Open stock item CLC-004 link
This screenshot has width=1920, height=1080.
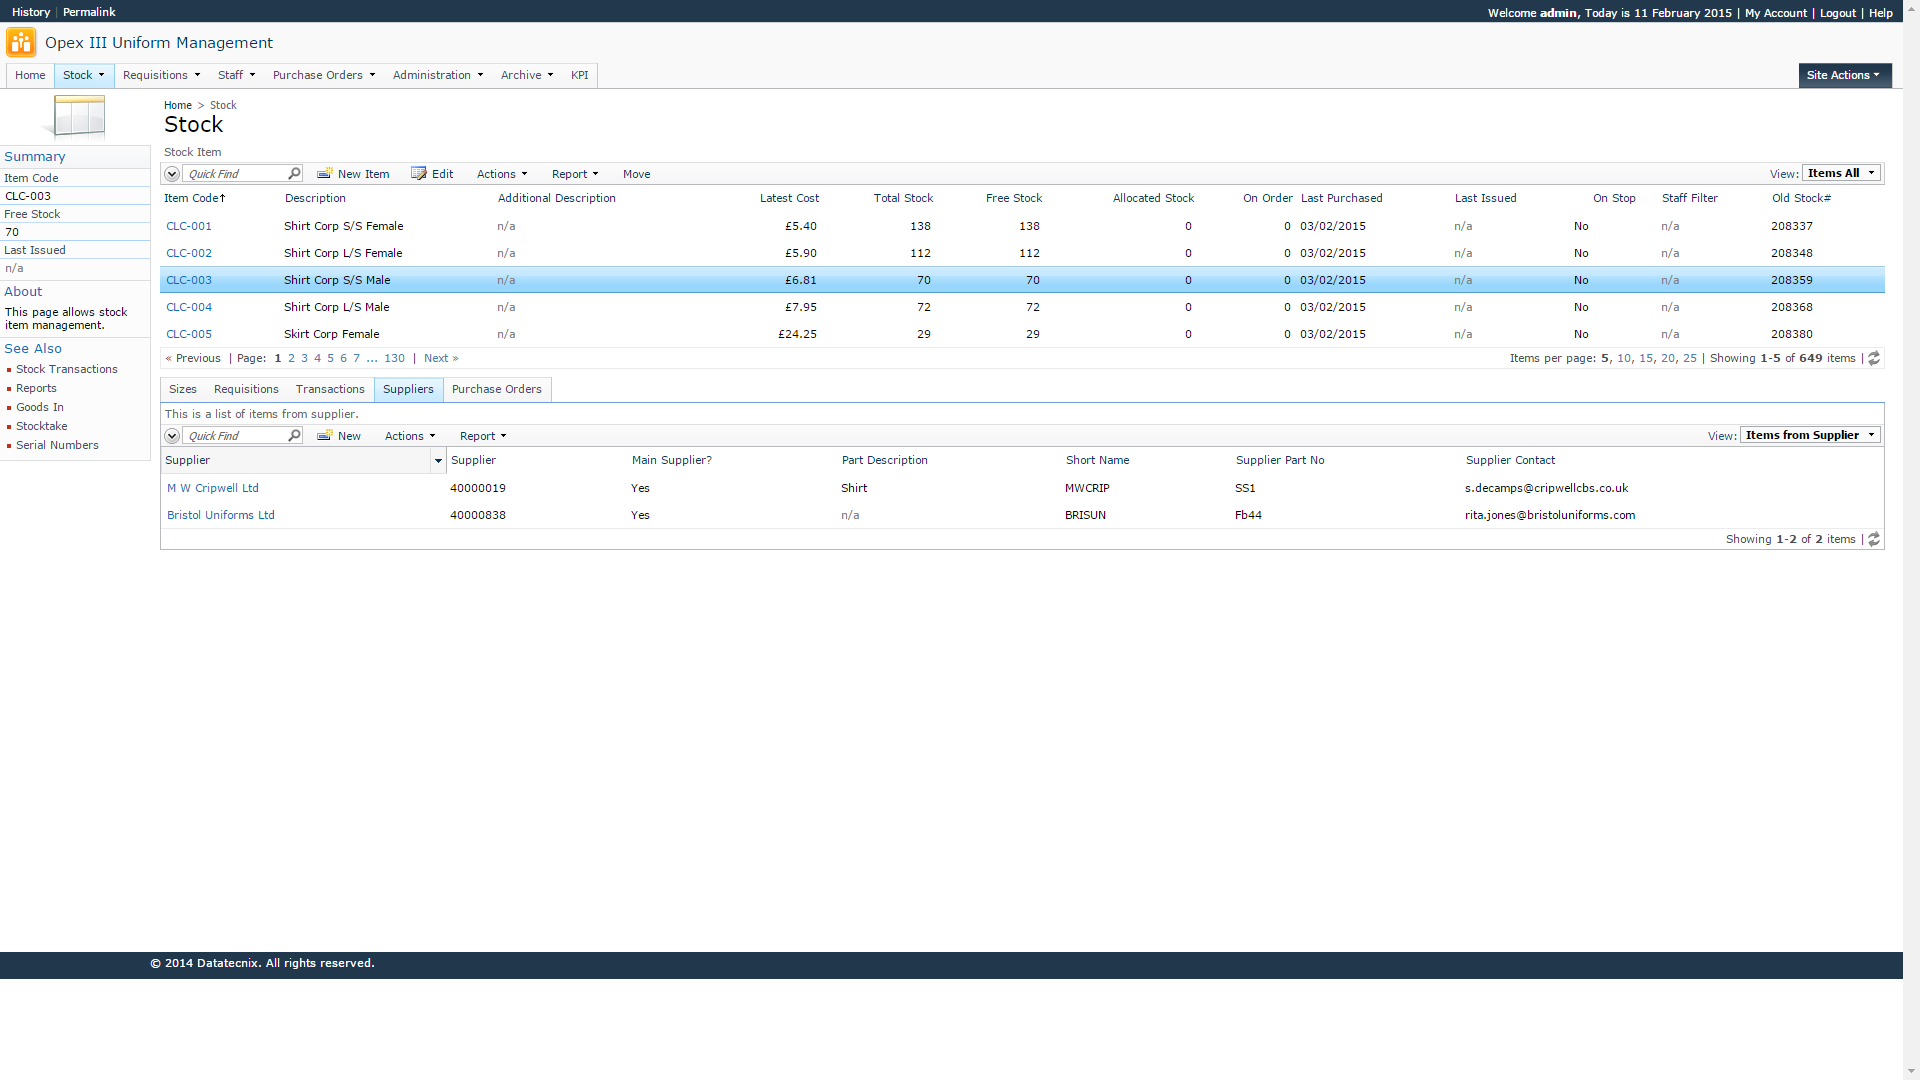click(189, 307)
